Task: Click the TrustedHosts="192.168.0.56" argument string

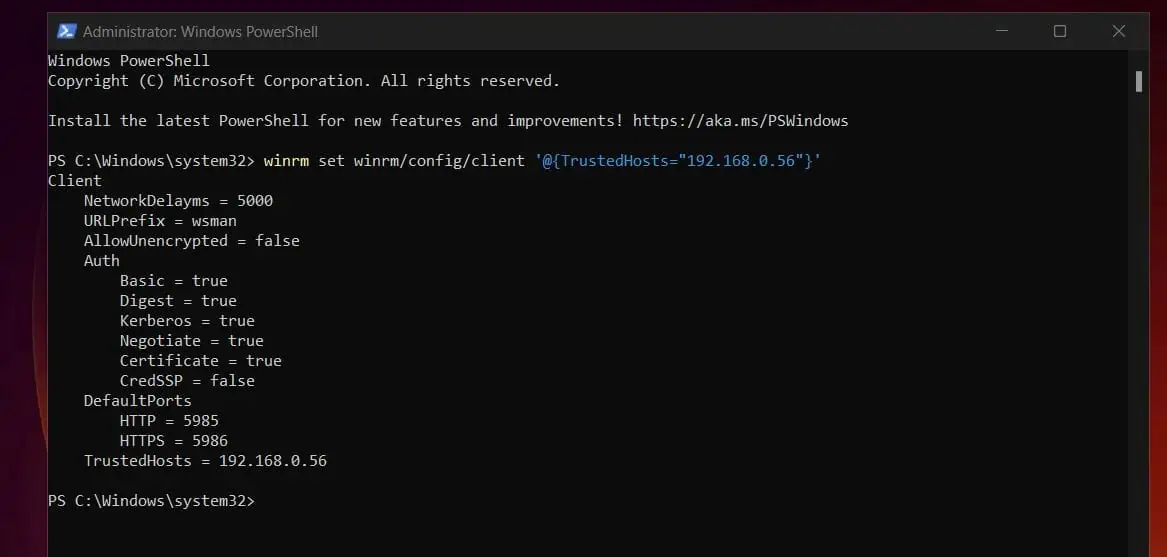Action: pyautogui.click(x=677, y=161)
